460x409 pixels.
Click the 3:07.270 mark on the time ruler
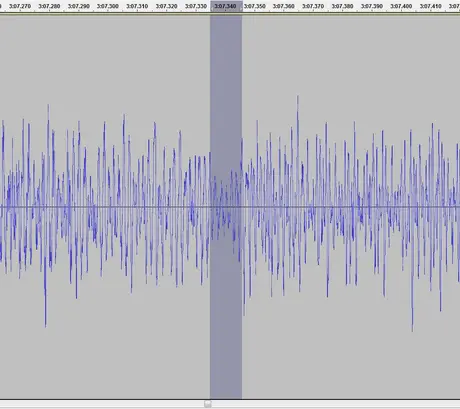tap(20, 6)
